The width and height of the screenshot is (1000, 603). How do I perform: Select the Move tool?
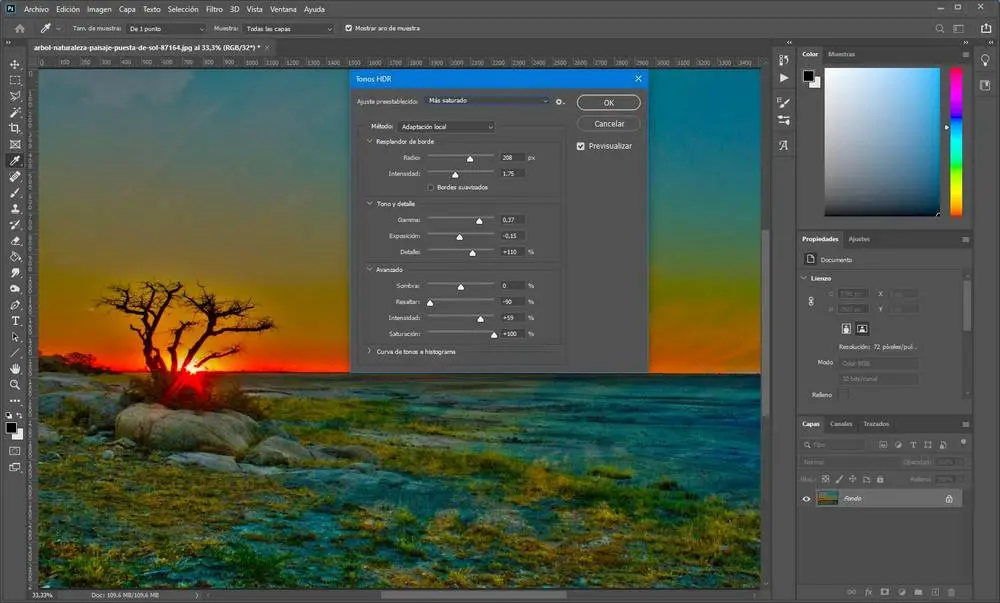tap(15, 63)
